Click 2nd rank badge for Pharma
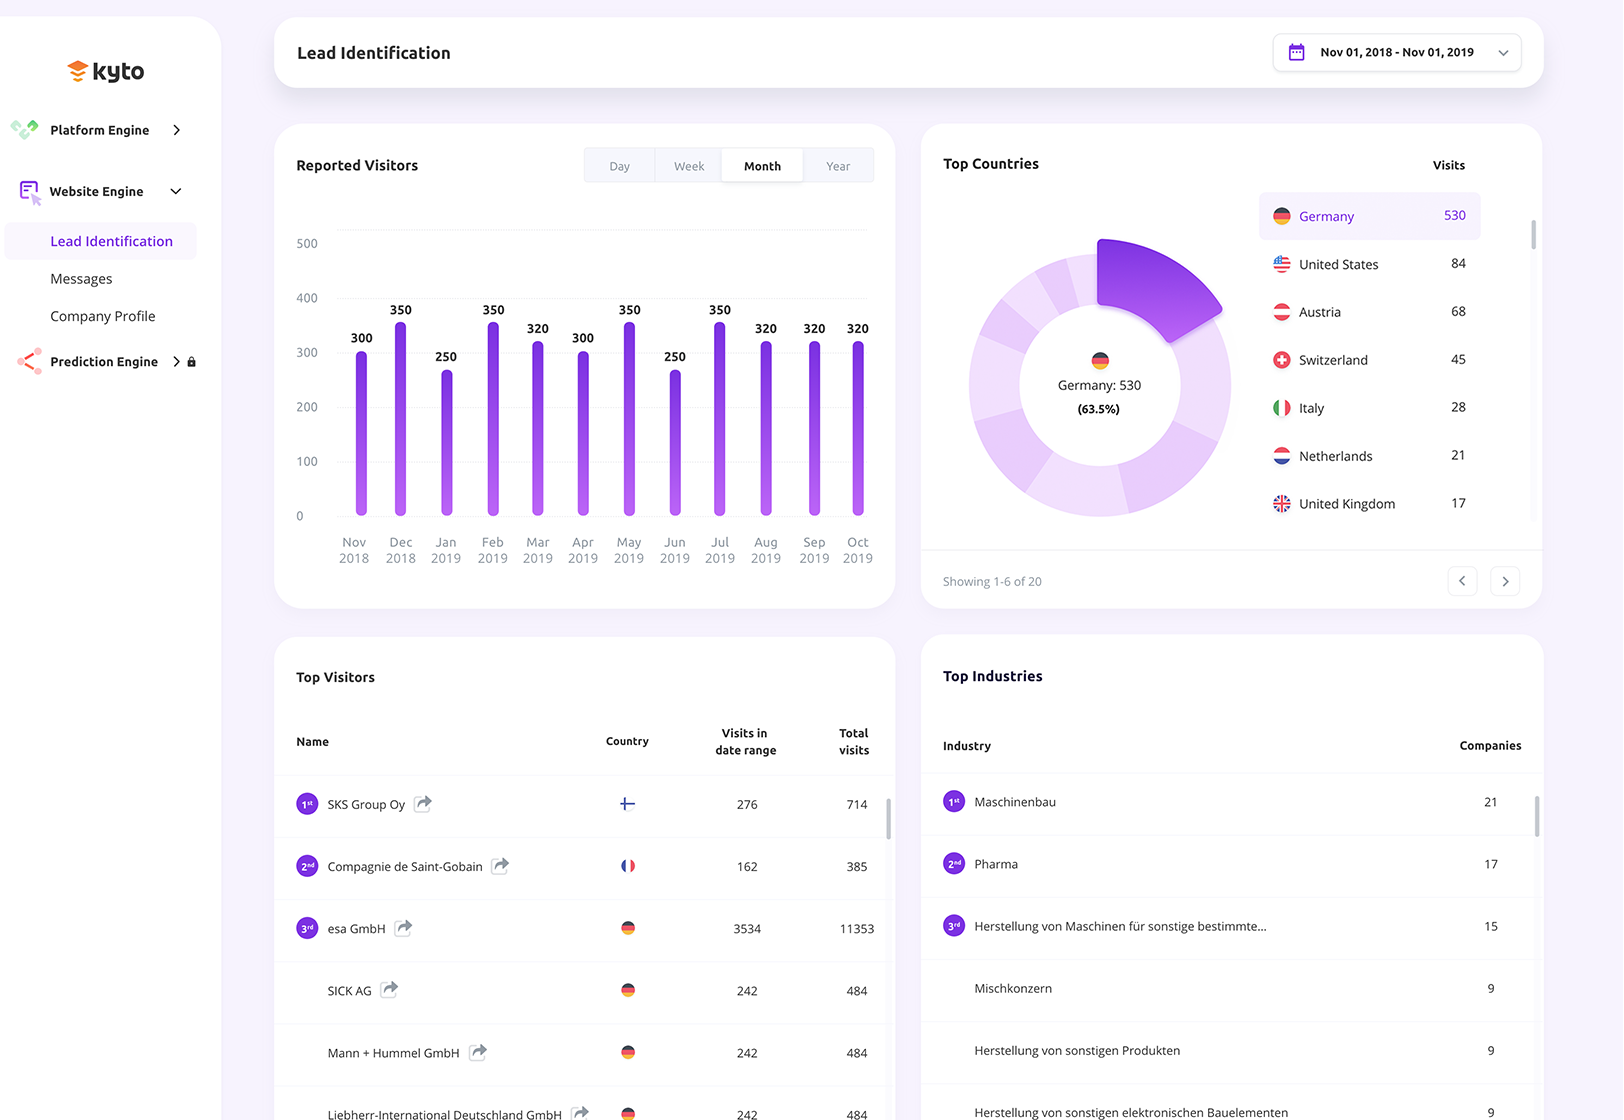This screenshot has width=1624, height=1120. pyautogui.click(x=954, y=864)
